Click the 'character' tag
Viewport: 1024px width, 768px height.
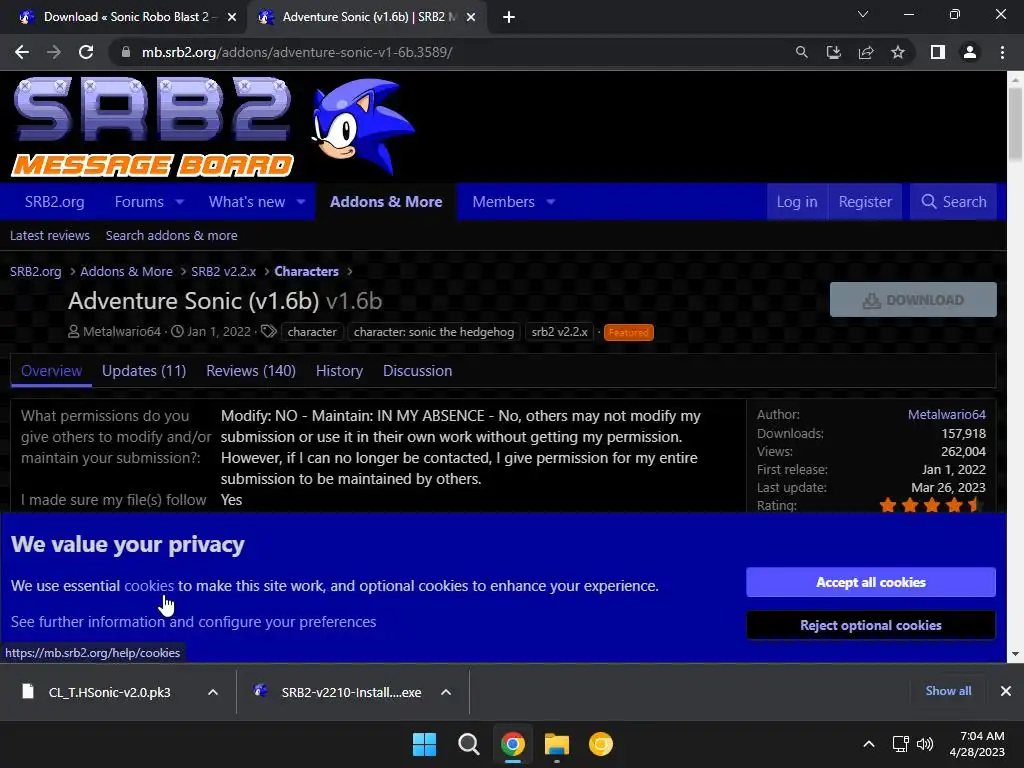click(x=312, y=332)
